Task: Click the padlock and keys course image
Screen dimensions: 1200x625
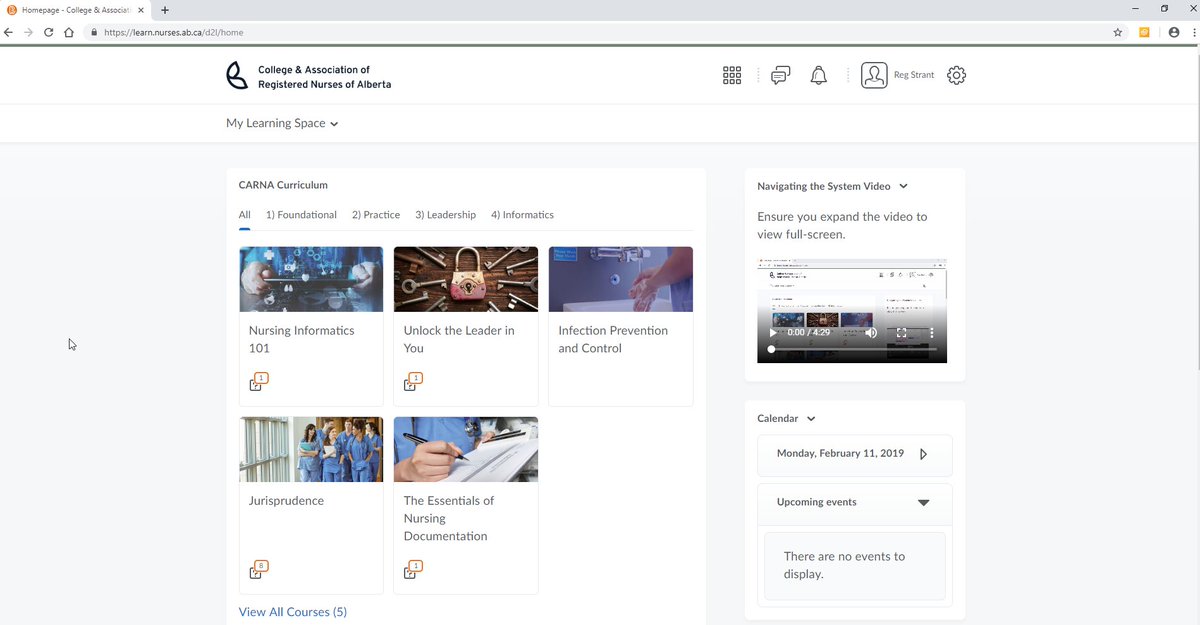Action: click(466, 279)
